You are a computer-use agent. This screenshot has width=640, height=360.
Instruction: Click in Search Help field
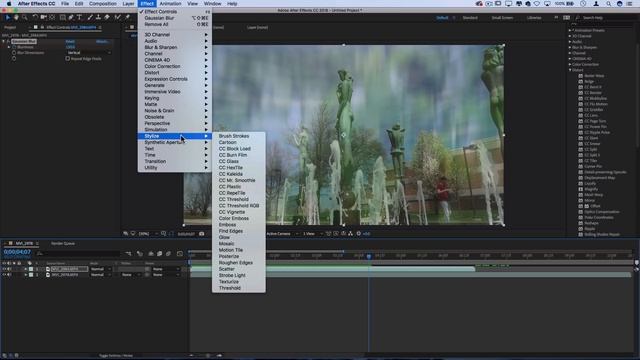click(x=605, y=18)
